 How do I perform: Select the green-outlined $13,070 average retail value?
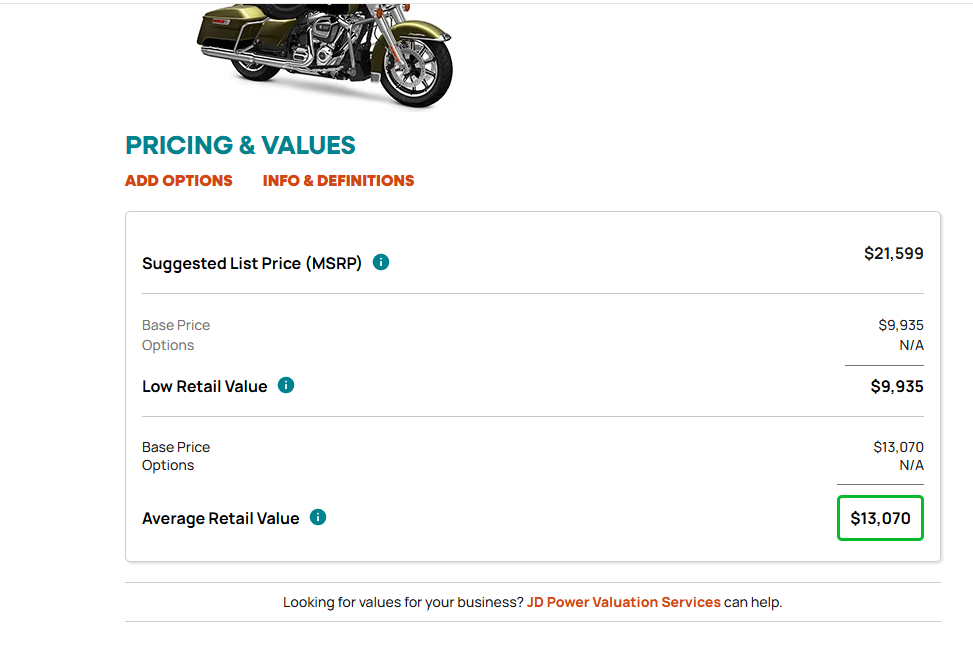pyautogui.click(x=880, y=518)
